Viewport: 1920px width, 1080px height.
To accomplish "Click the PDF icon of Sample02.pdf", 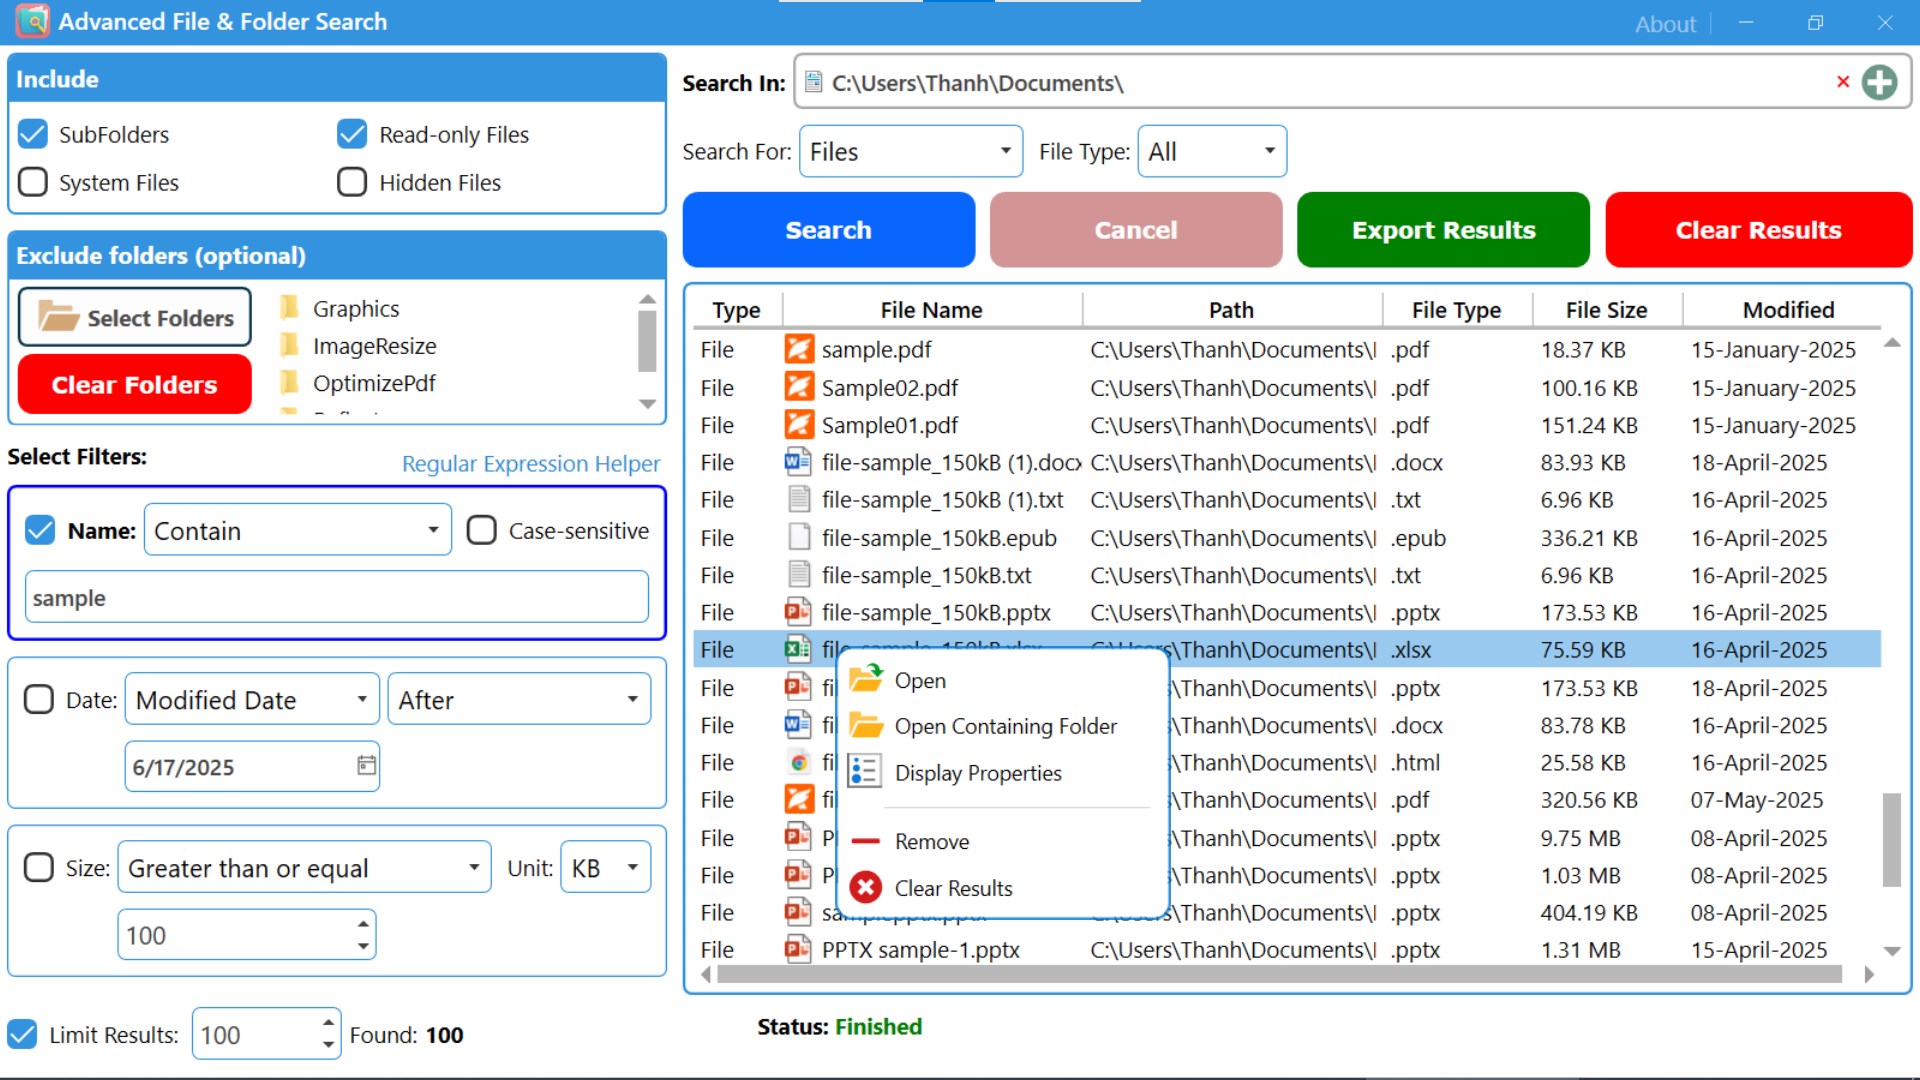I will [798, 387].
